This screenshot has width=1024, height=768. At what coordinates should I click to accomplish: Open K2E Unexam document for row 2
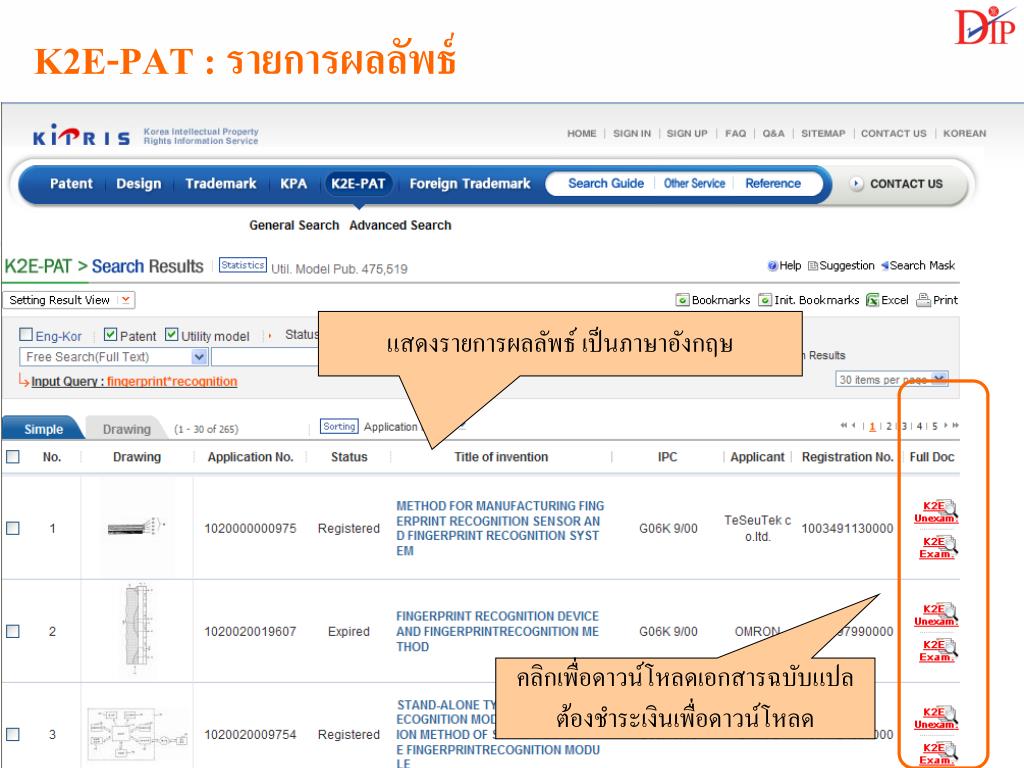click(936, 615)
